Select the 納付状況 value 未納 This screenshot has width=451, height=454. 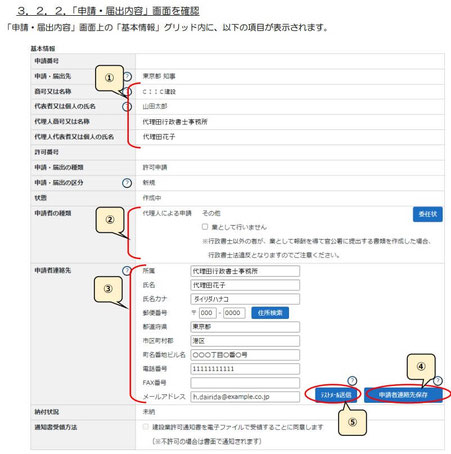149,412
